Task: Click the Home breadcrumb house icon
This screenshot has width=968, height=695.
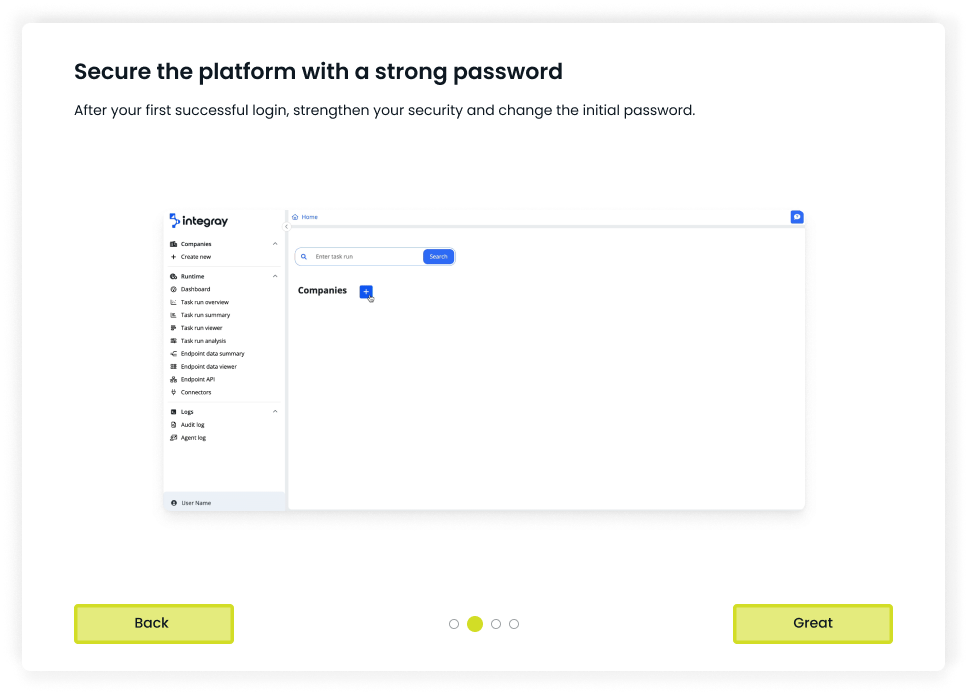Action: pyautogui.click(x=295, y=217)
